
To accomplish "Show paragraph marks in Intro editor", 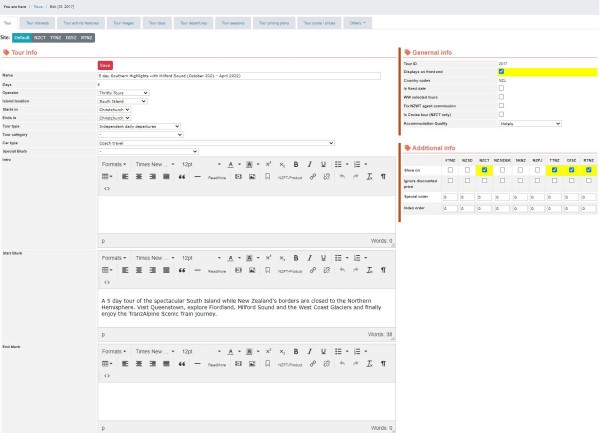I will 383,177.
